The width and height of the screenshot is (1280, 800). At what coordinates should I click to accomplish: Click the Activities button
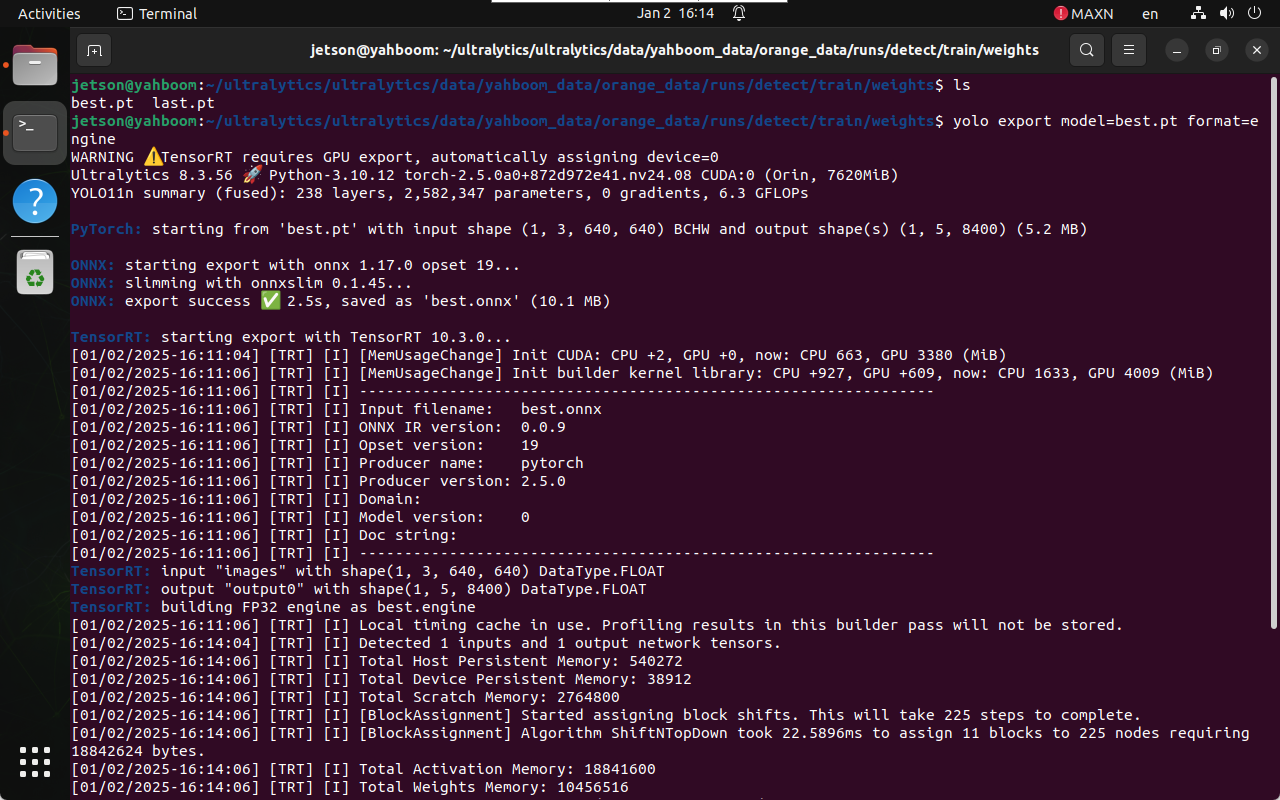coord(49,14)
